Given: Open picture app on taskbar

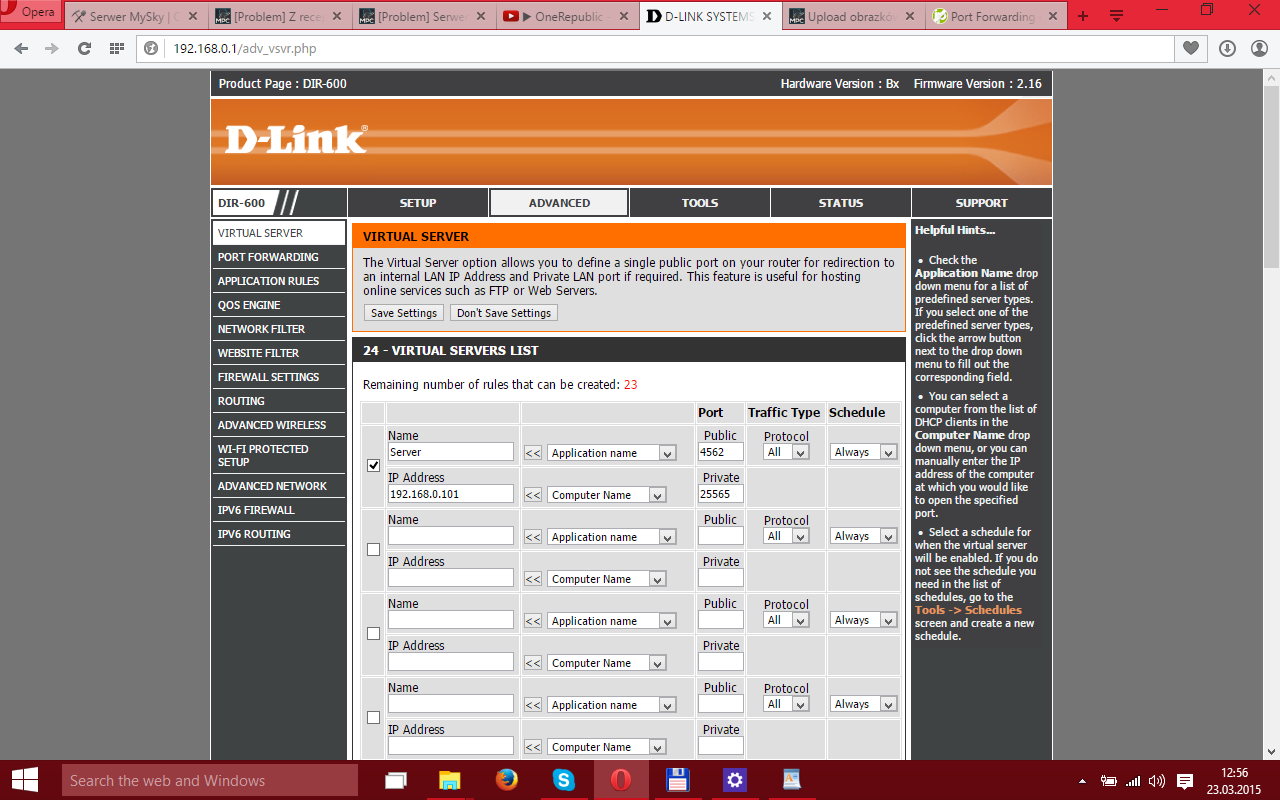Looking at the screenshot, I should (792, 780).
